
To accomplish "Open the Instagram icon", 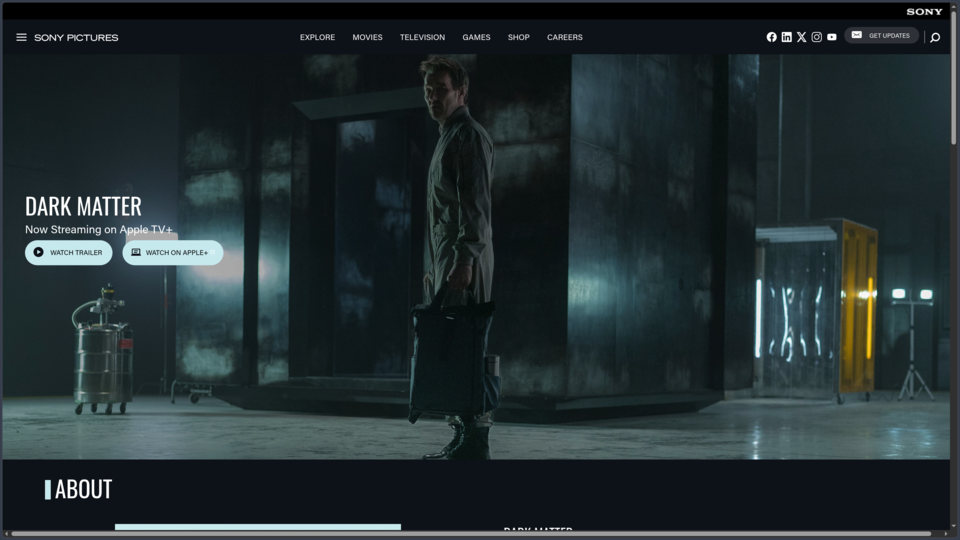I will [x=817, y=37].
